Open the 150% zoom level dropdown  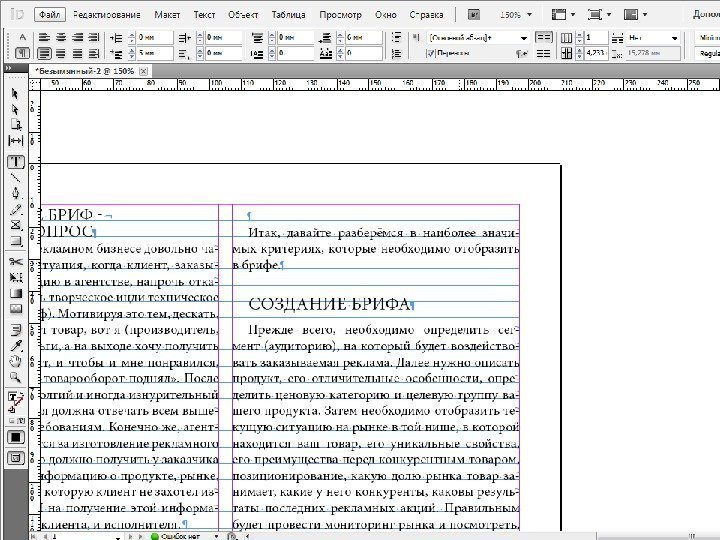529,16
